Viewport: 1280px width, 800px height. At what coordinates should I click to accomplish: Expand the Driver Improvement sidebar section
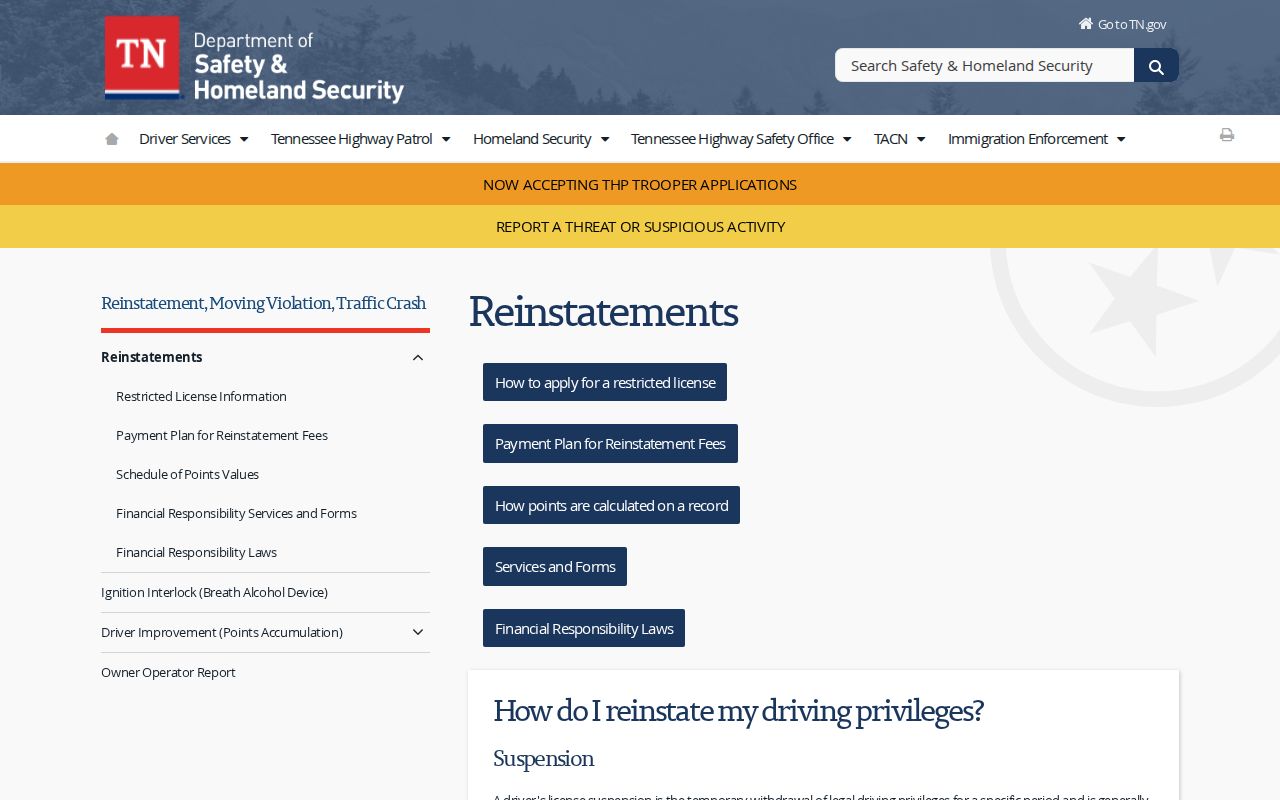click(418, 633)
